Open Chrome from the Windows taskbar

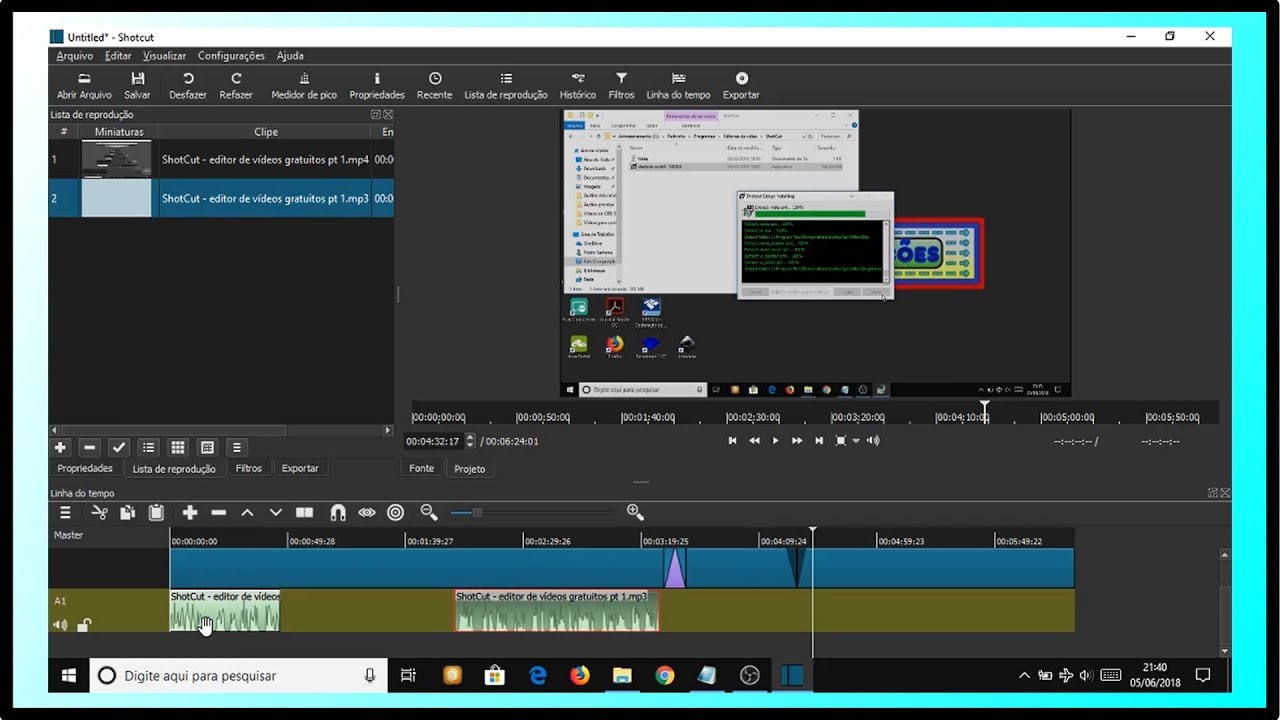[x=665, y=676]
